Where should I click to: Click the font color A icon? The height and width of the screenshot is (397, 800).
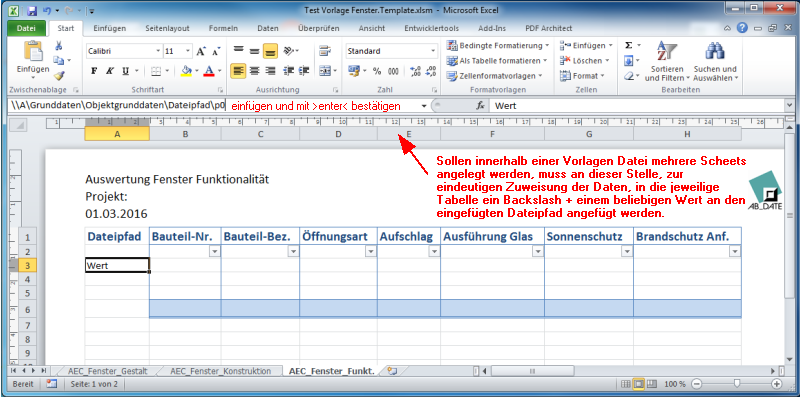(x=208, y=71)
